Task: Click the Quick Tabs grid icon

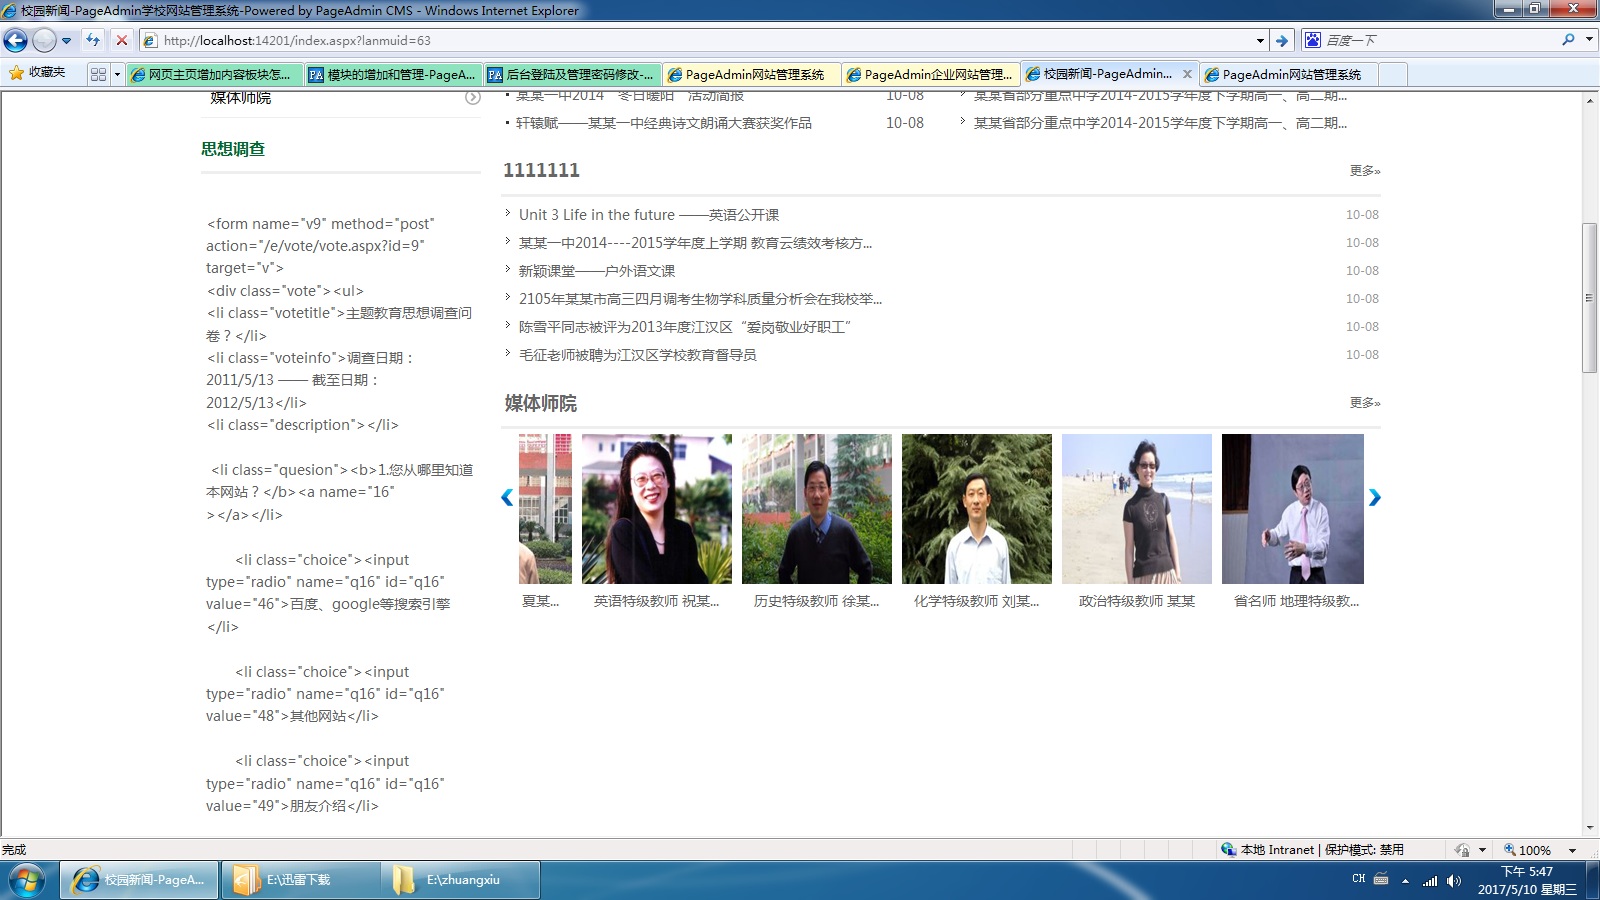Action: pyautogui.click(x=98, y=74)
